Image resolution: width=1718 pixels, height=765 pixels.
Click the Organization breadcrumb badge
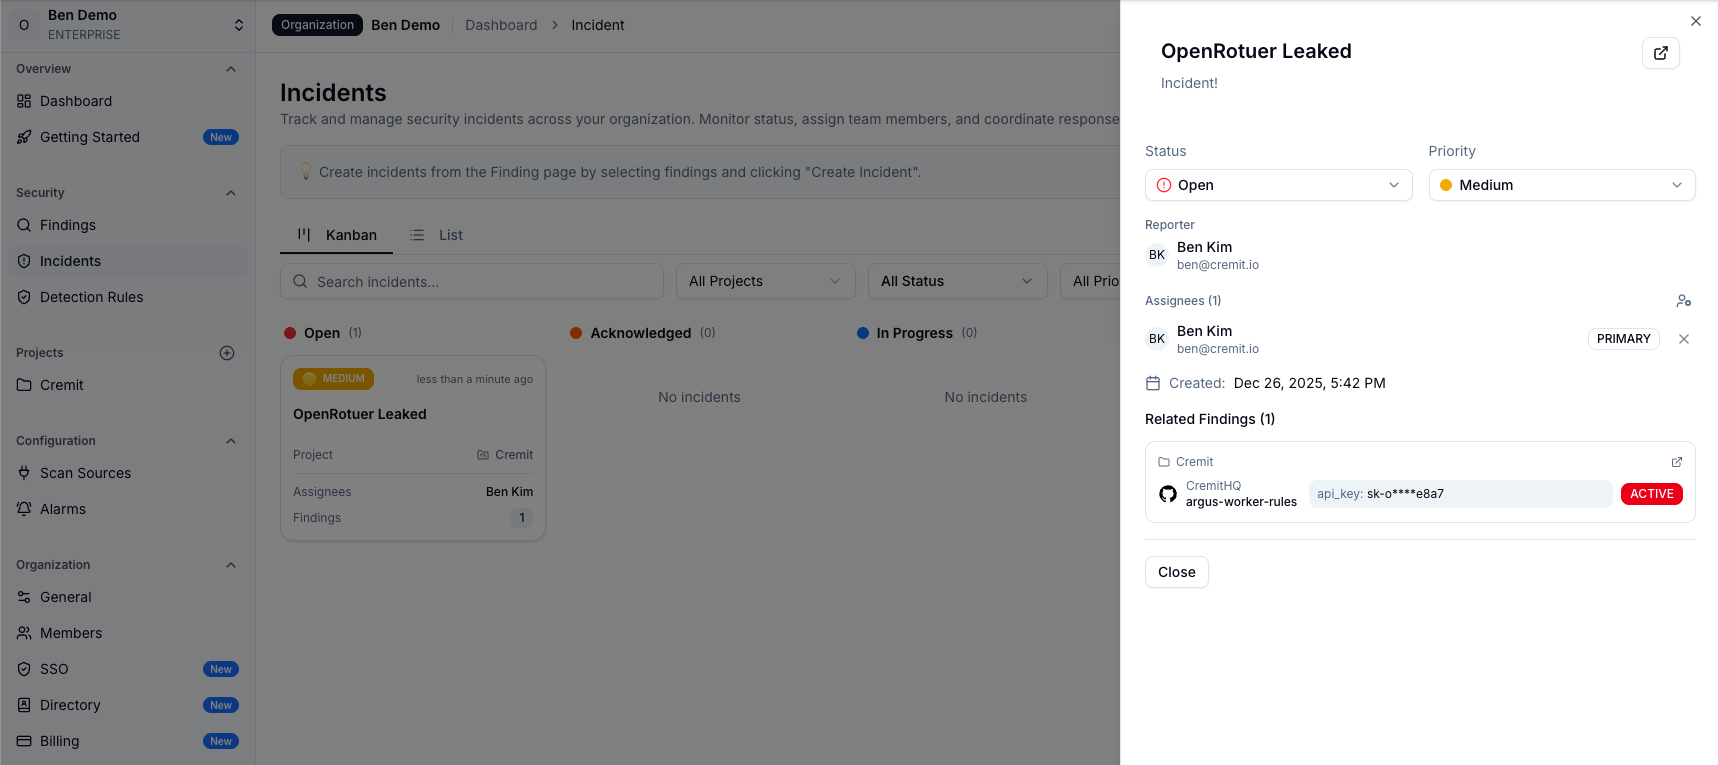tap(317, 25)
